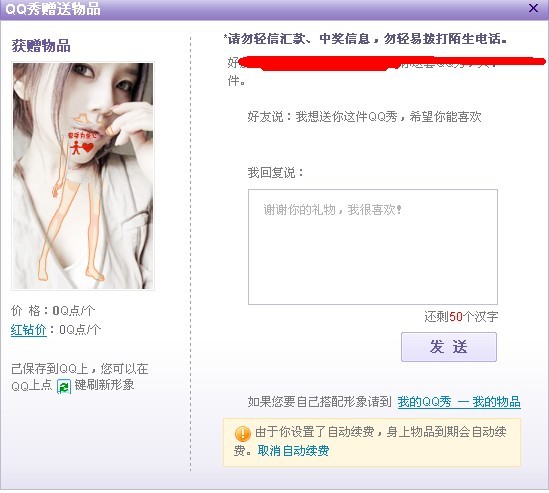
Task: Click the 我回复说 label
Action: [x=275, y=173]
